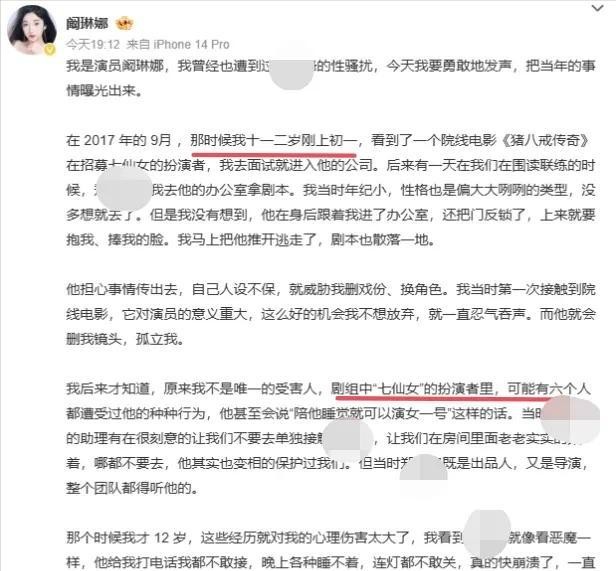Open the poster's profile avatar photo

[31, 30]
